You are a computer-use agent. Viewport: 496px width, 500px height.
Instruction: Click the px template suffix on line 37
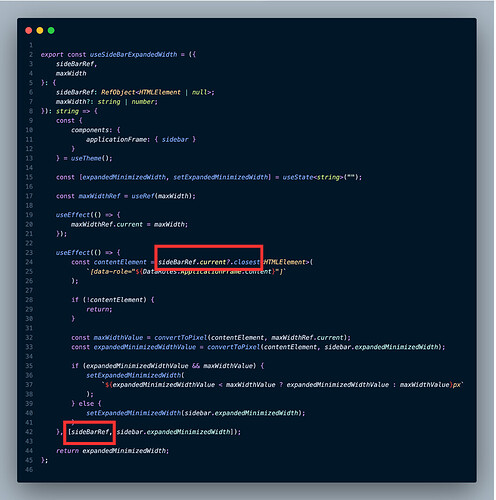456,385
